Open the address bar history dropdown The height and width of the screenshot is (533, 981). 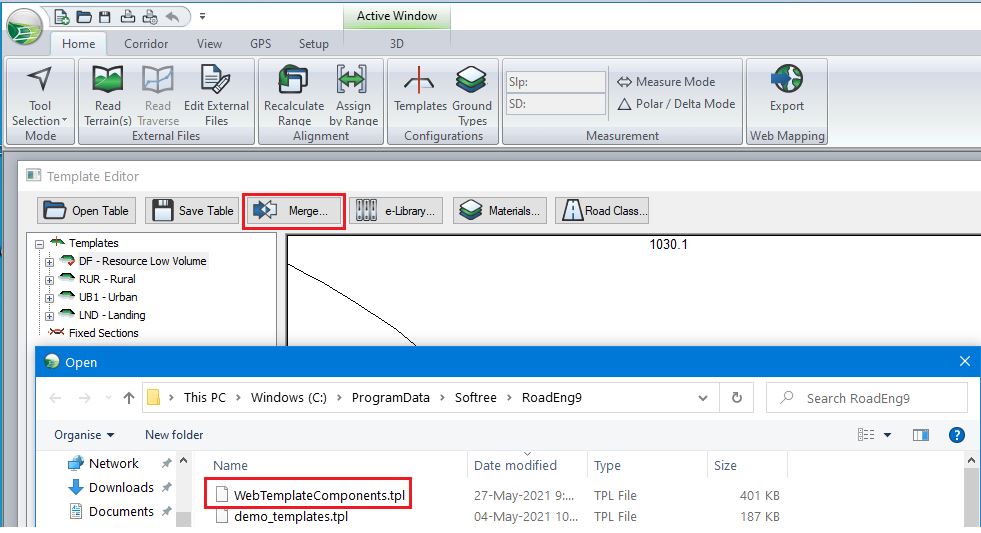pos(703,398)
